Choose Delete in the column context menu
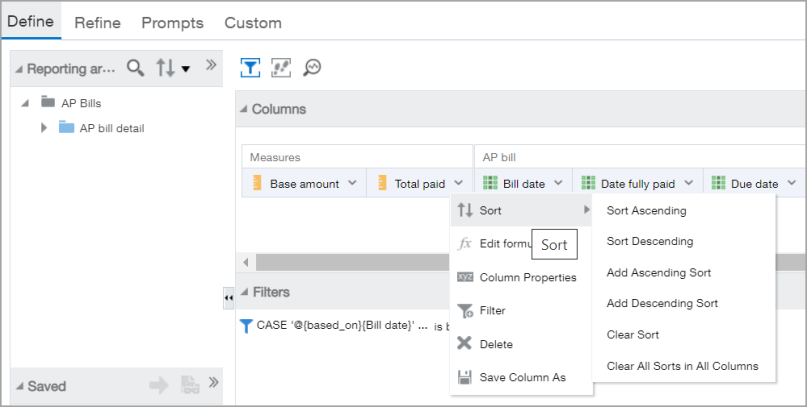 point(496,344)
